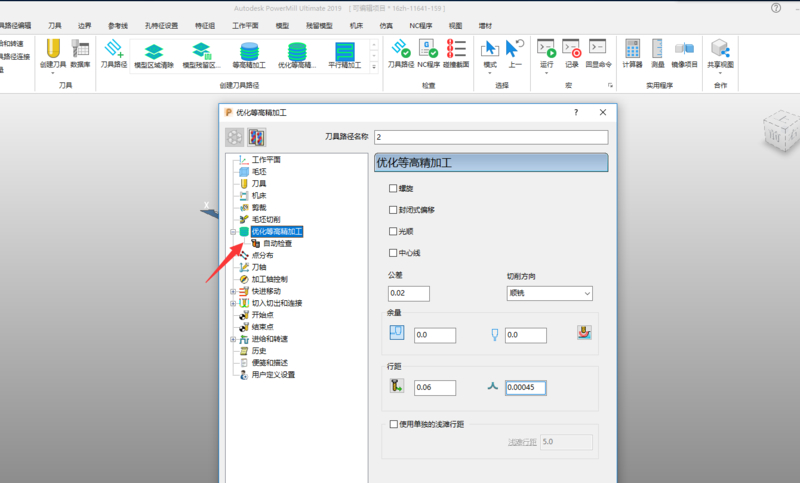The width and height of the screenshot is (800, 483).
Task: Select 自动检查 in the dialog tree
Action: coord(277,243)
